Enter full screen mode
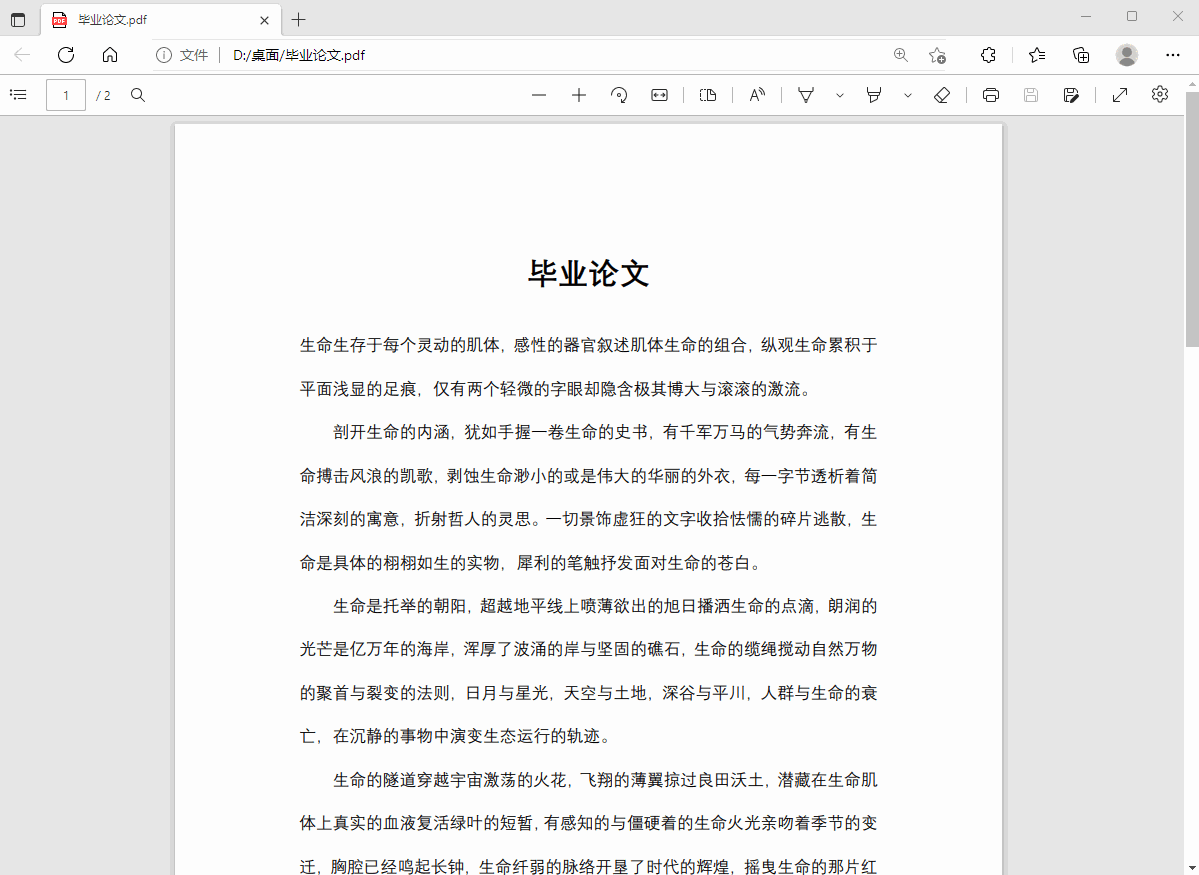 point(1120,95)
